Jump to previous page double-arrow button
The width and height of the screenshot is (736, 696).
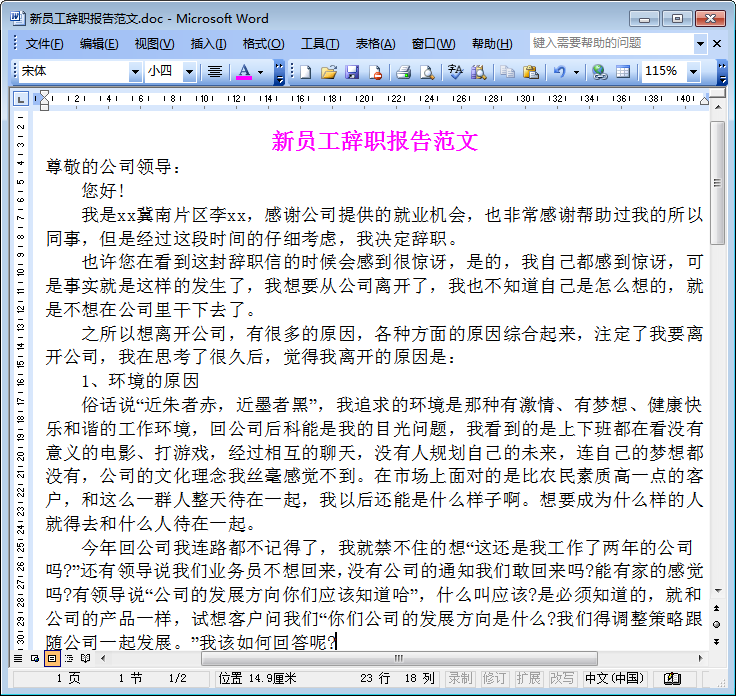(x=716, y=608)
